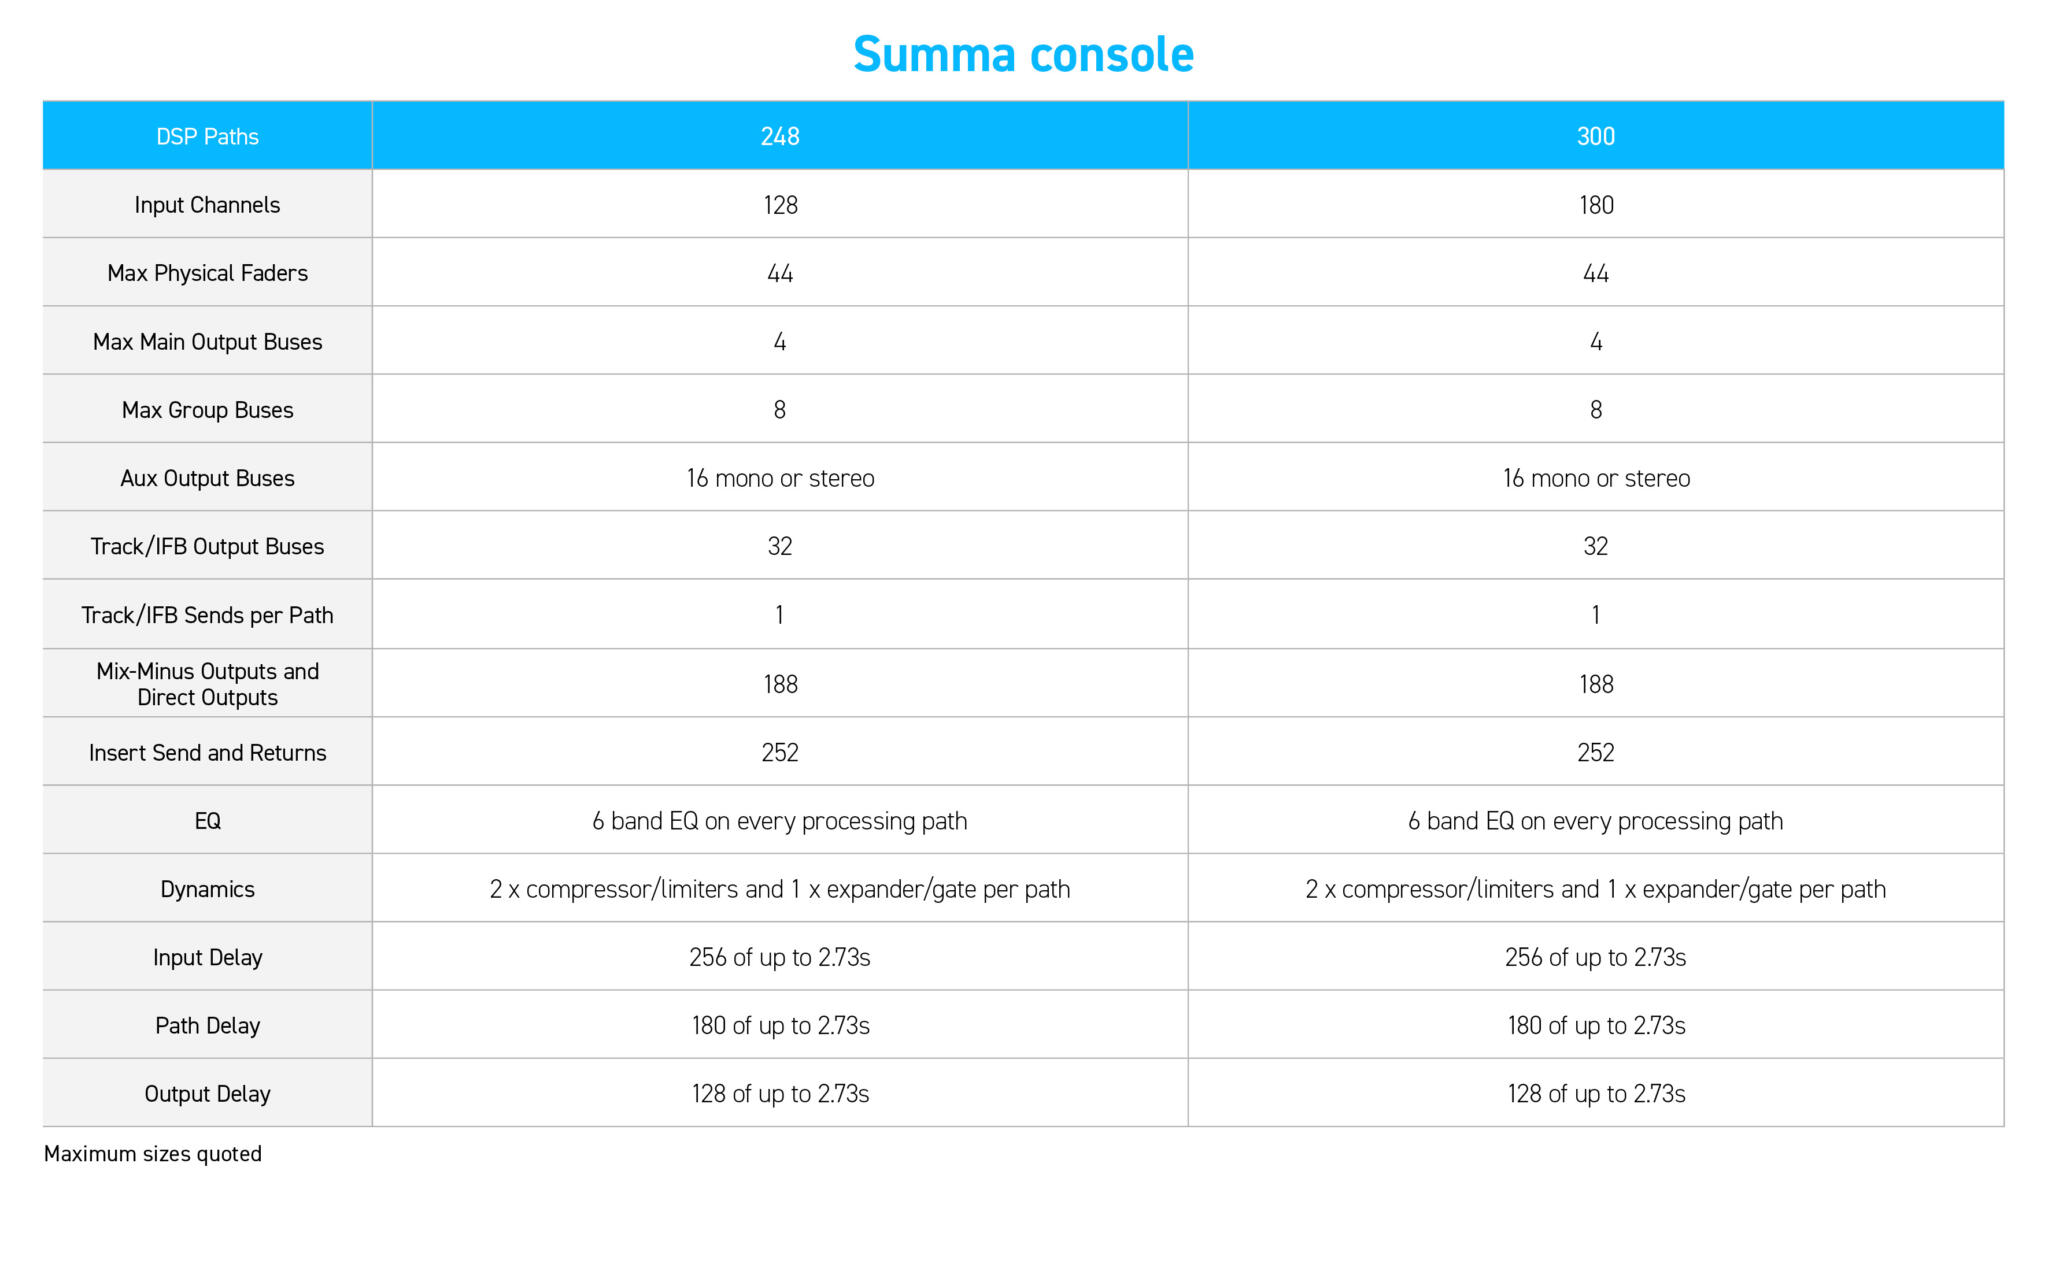This screenshot has height=1263, width=2048.
Task: Select the "Track/IFB Output Buses" label
Action: (x=207, y=546)
